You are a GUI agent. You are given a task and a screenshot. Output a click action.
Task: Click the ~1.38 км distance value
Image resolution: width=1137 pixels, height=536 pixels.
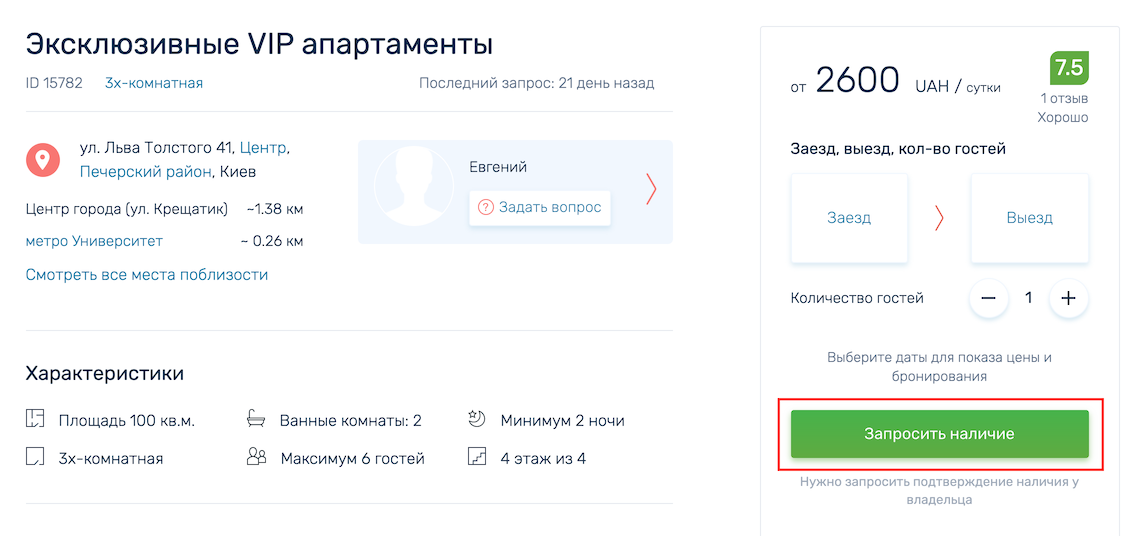275,210
